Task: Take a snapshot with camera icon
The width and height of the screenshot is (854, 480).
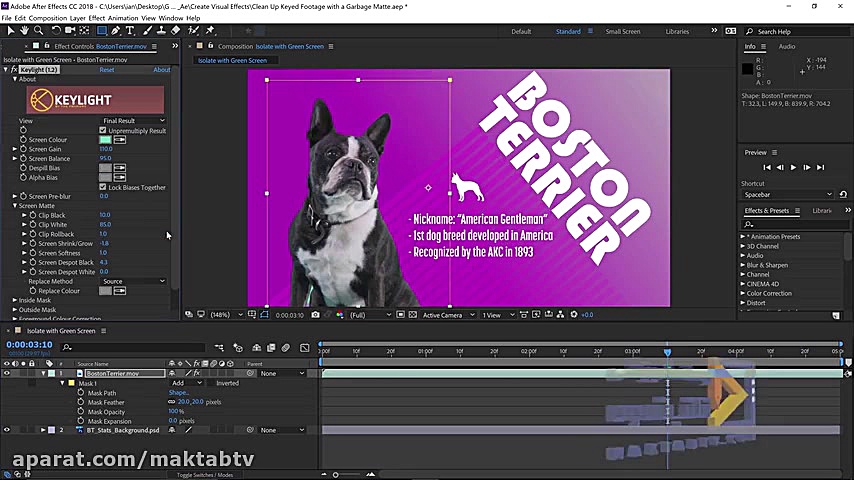Action: point(315,315)
